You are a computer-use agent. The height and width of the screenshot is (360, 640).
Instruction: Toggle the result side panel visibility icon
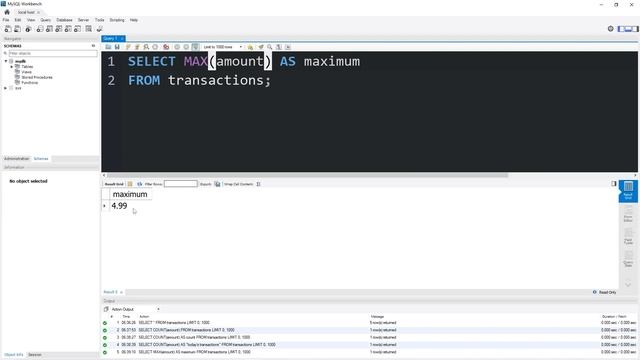click(x=613, y=184)
